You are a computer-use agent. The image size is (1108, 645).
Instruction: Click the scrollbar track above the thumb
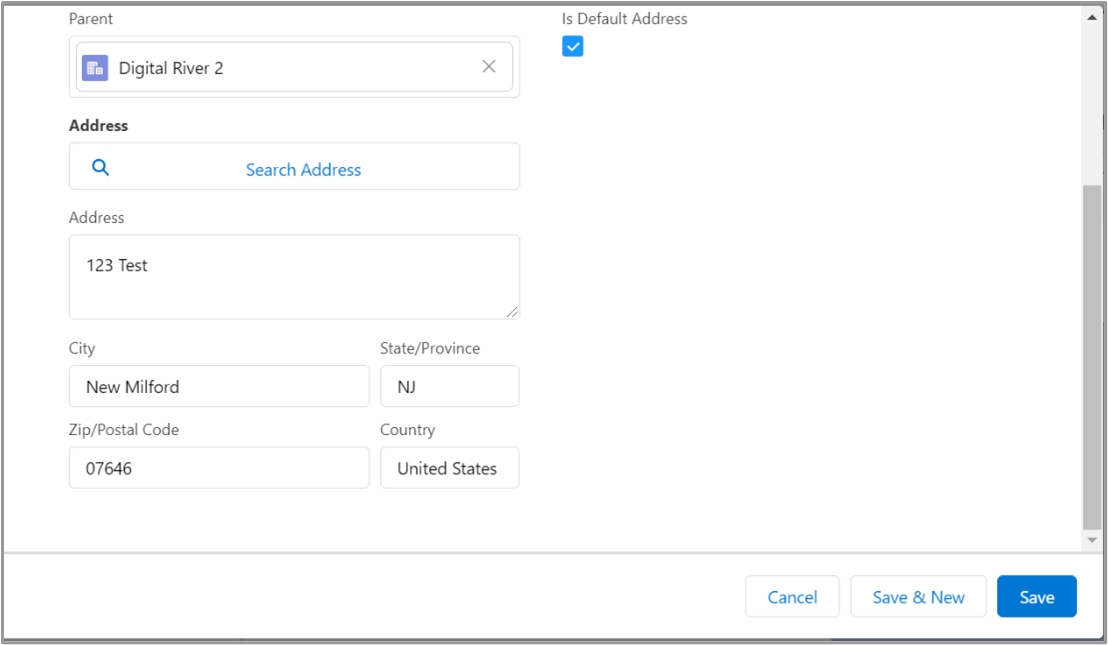coord(1091,100)
